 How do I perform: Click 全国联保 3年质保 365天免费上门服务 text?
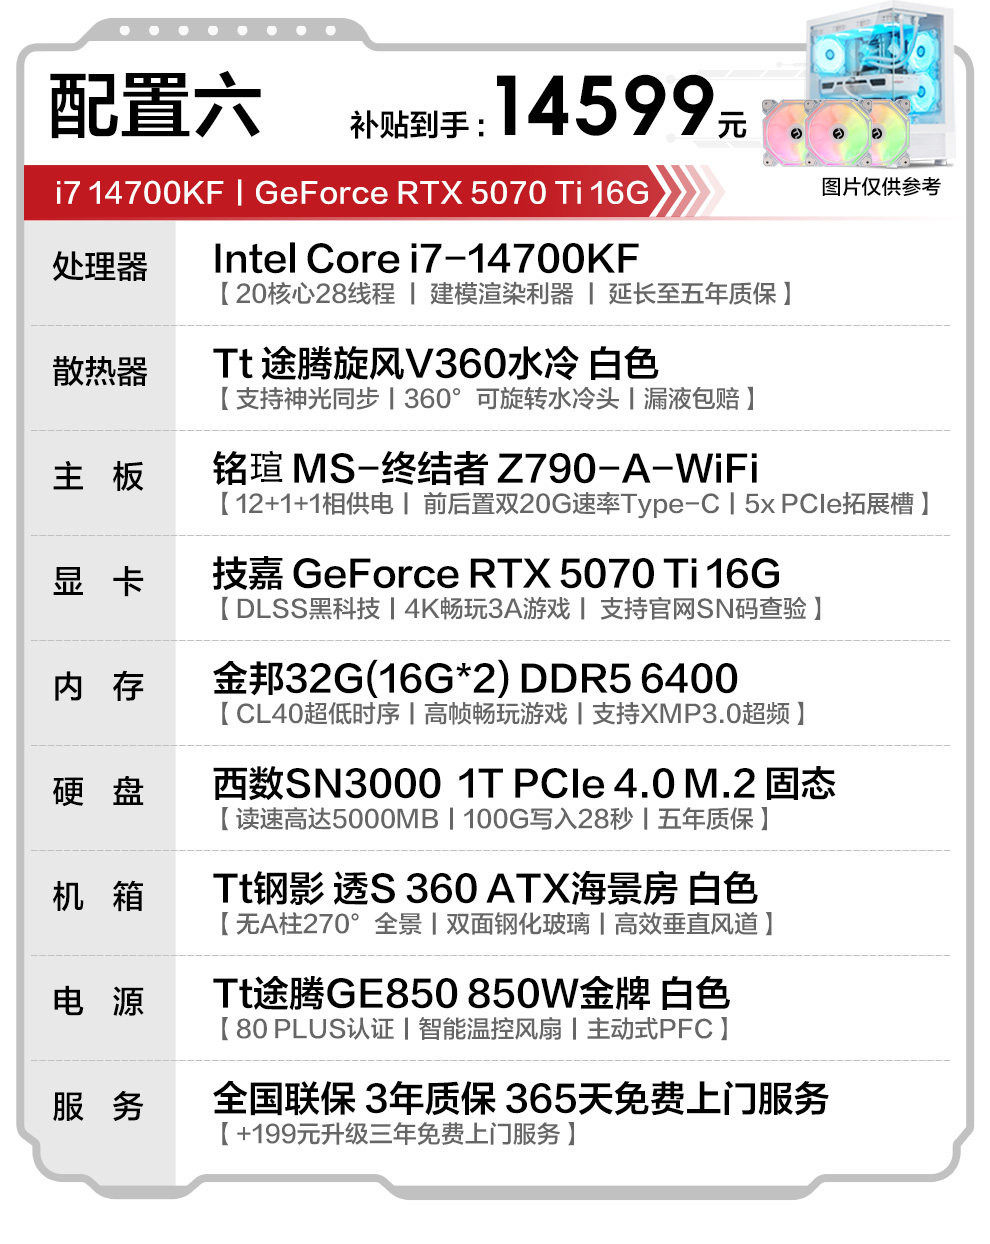[x=521, y=1099]
